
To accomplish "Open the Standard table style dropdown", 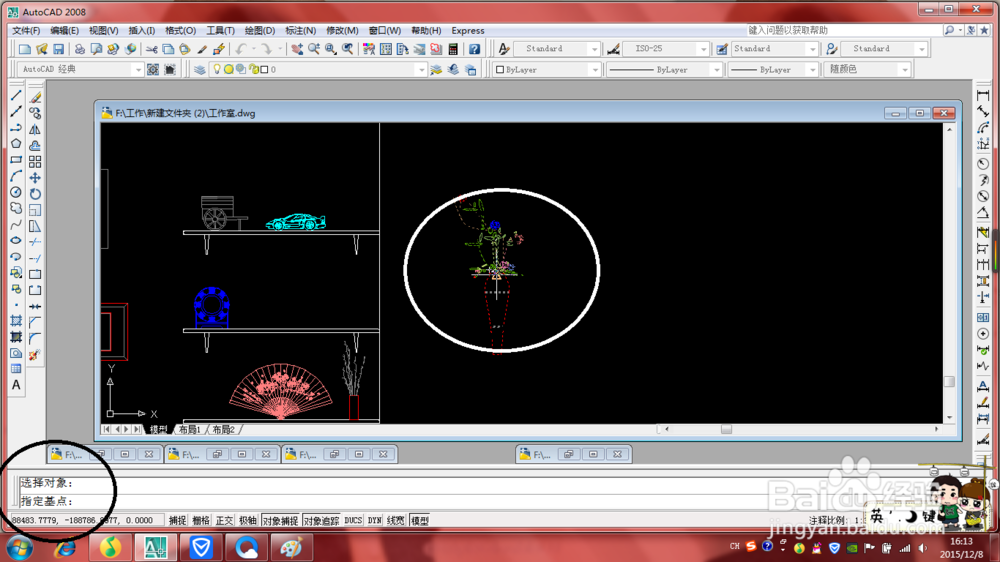I will point(812,49).
